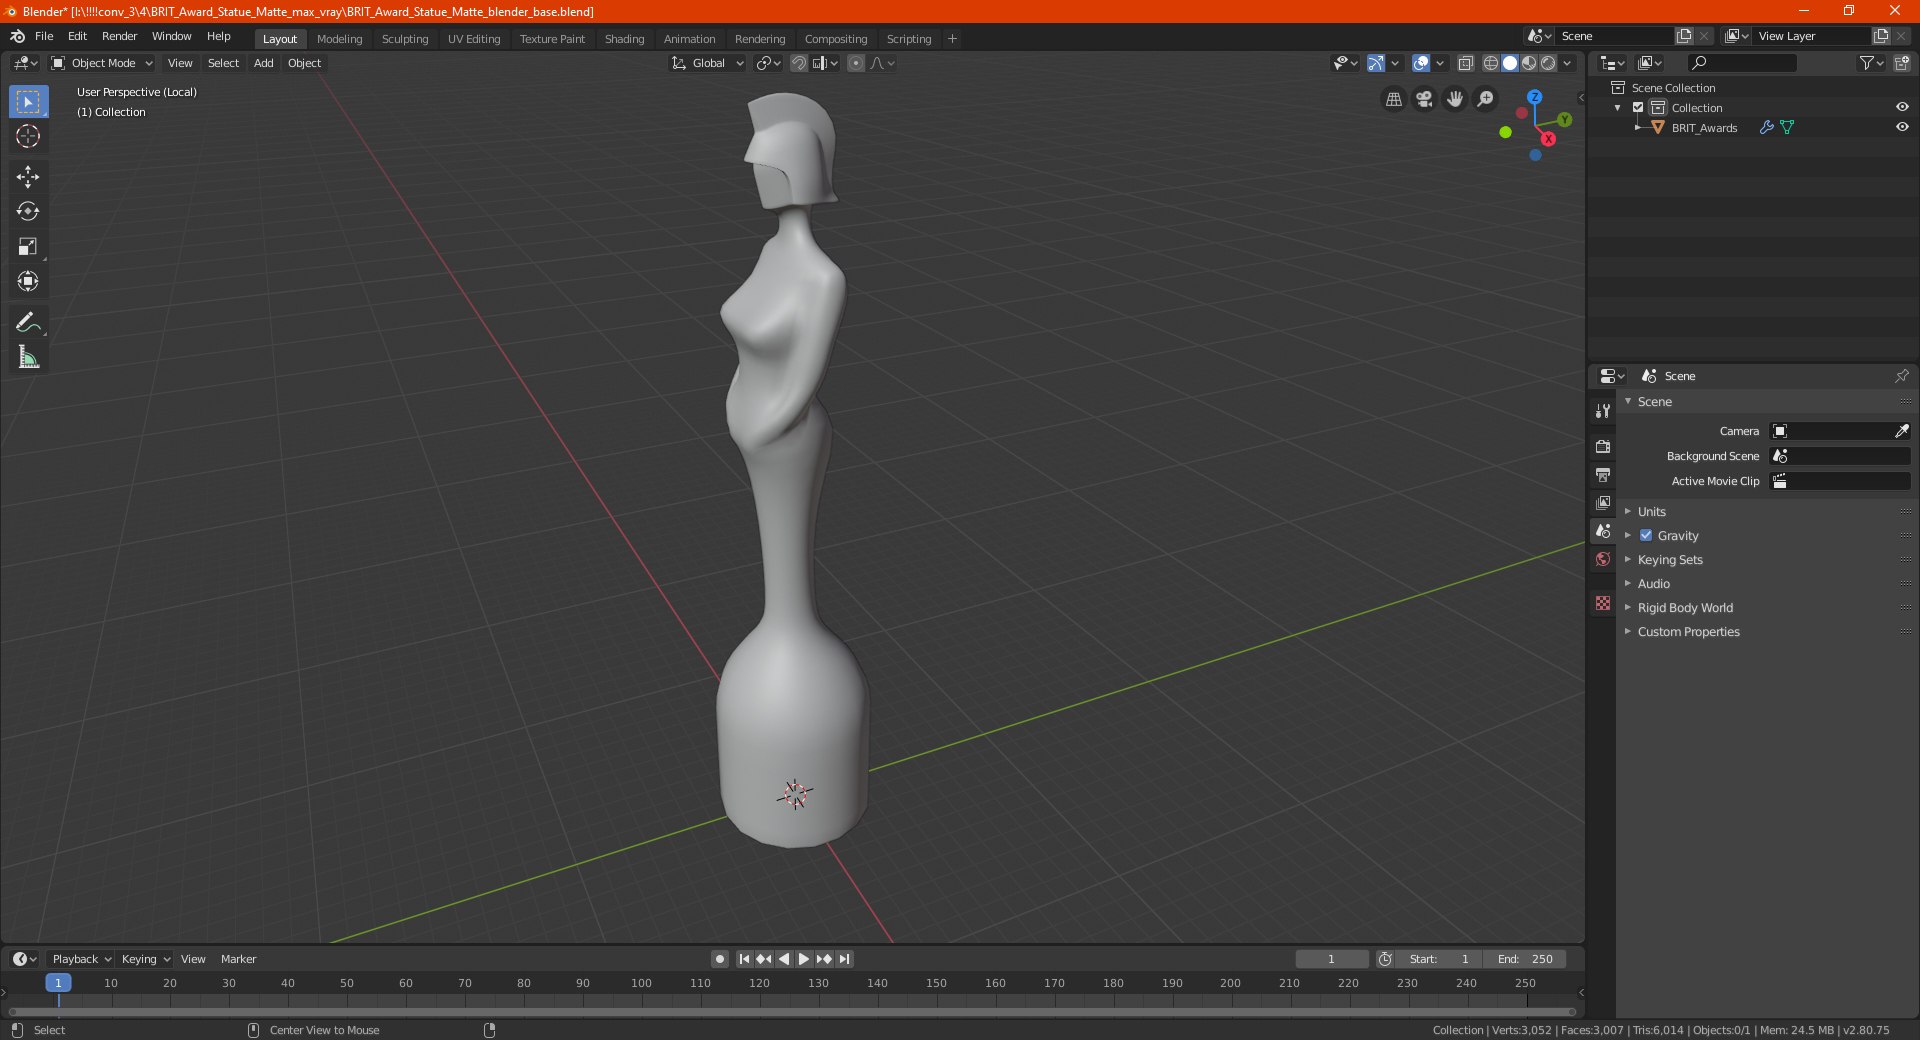The width and height of the screenshot is (1920, 1040).
Task: Play animation forward
Action: point(804,959)
